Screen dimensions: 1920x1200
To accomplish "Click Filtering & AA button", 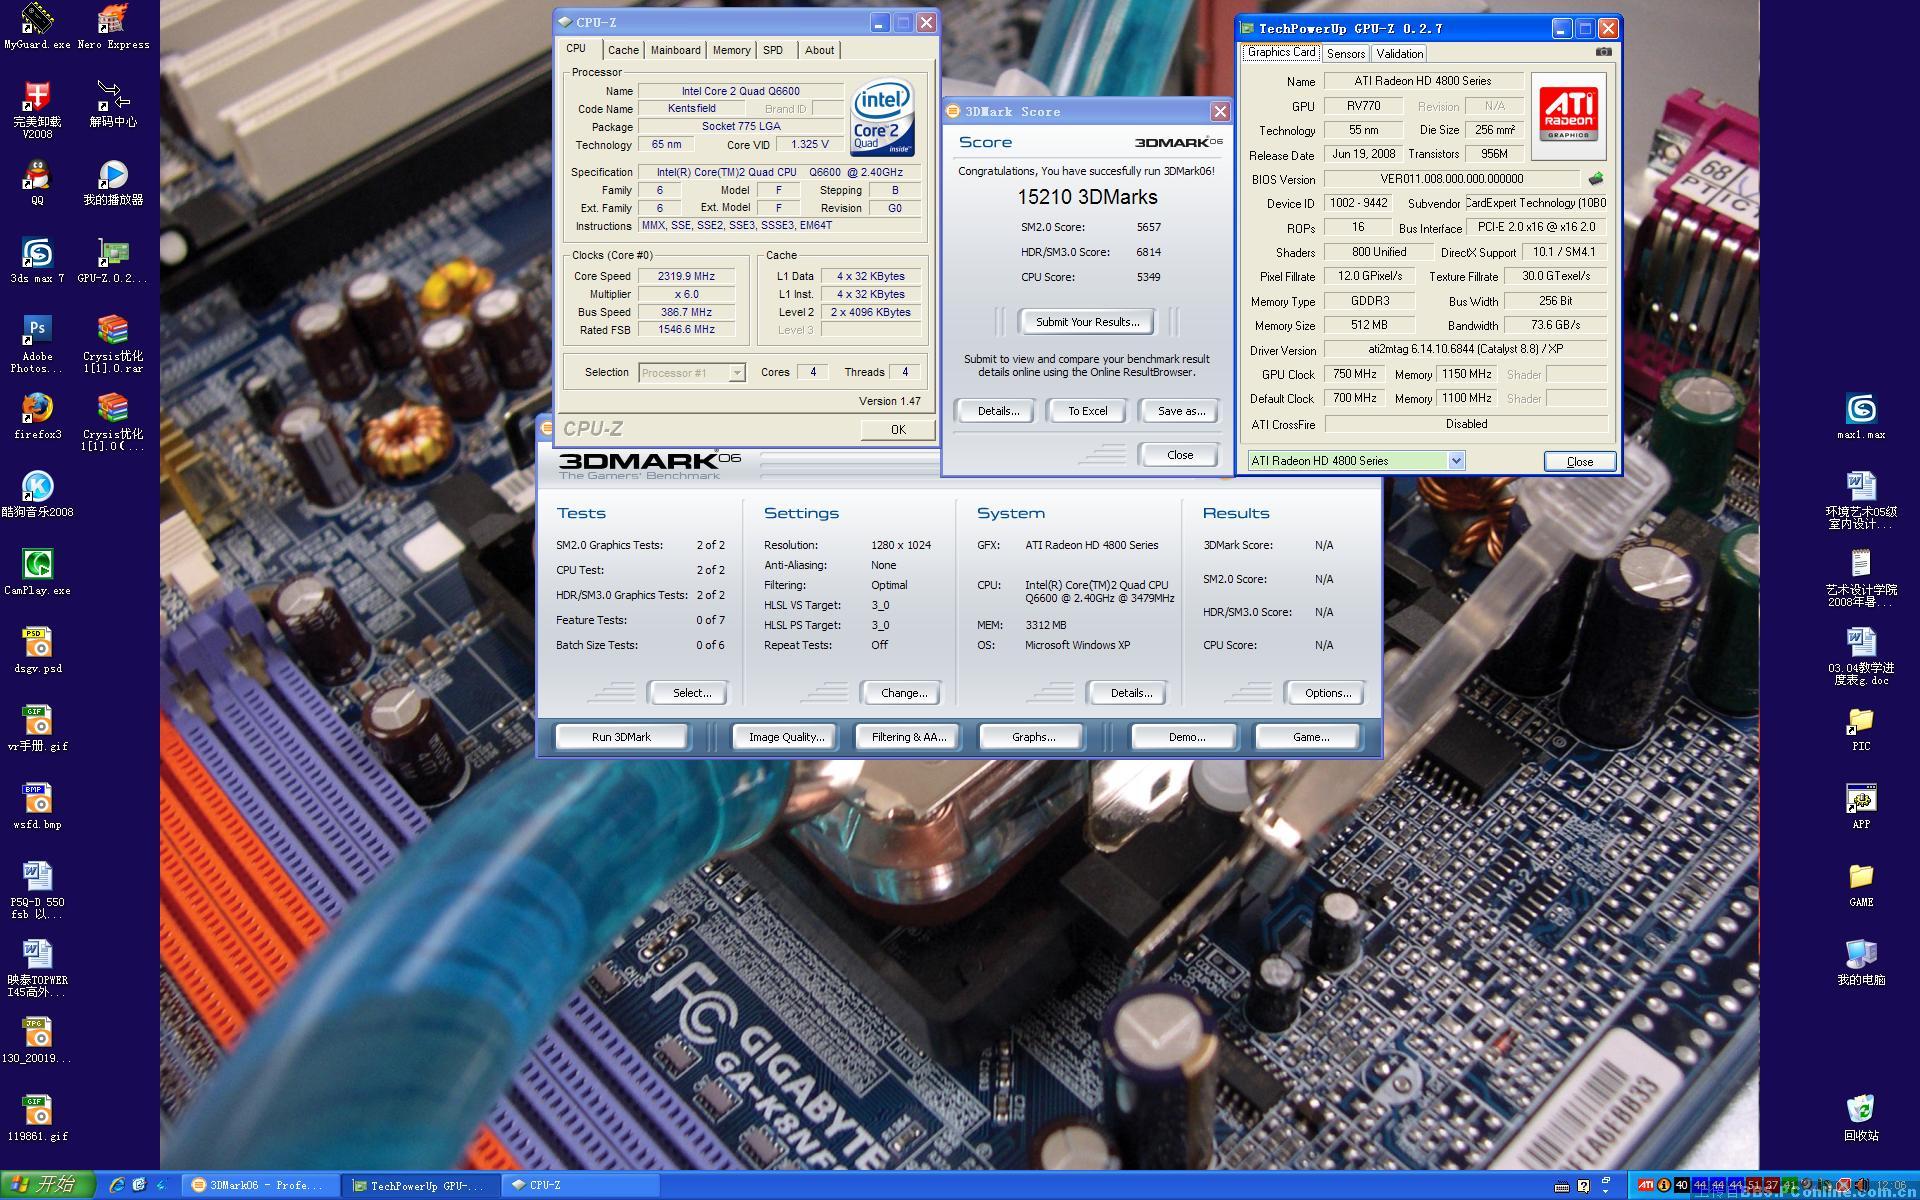I will [x=908, y=737].
